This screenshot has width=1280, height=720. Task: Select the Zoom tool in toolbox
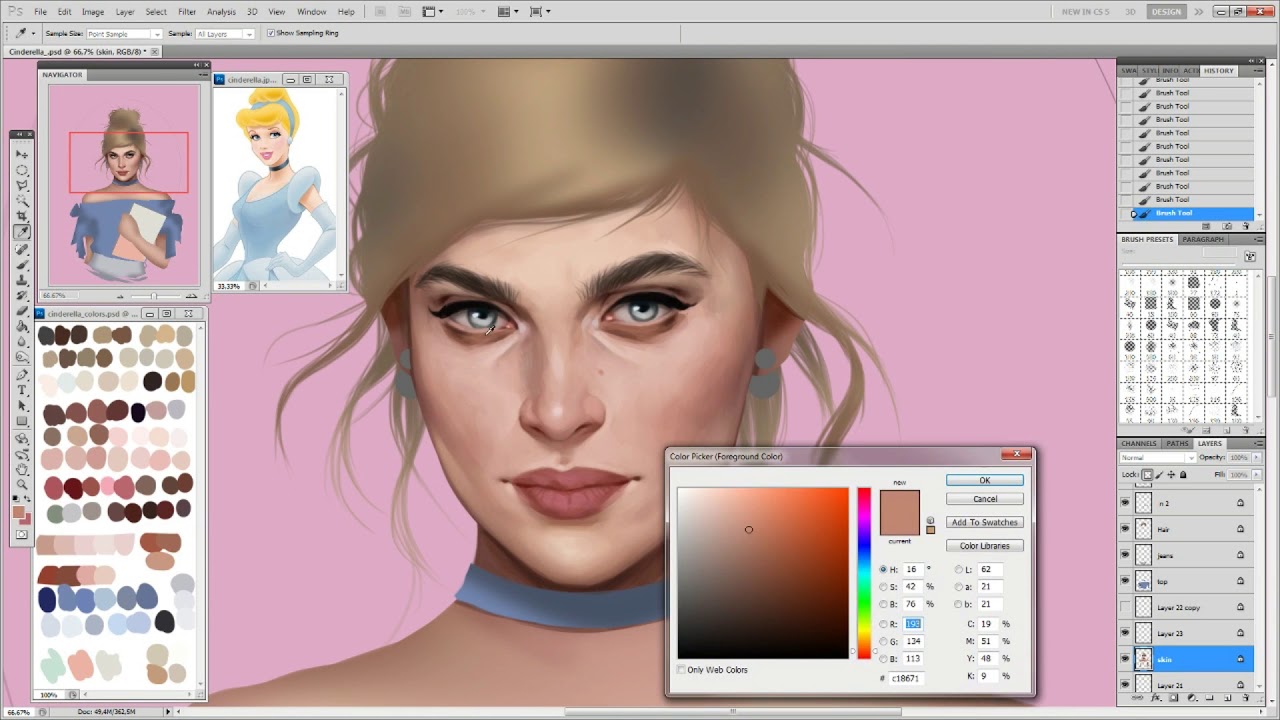(x=21, y=484)
